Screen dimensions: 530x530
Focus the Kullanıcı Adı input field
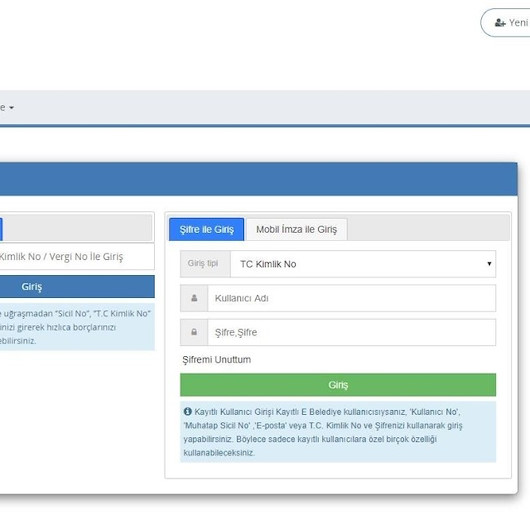pos(352,298)
